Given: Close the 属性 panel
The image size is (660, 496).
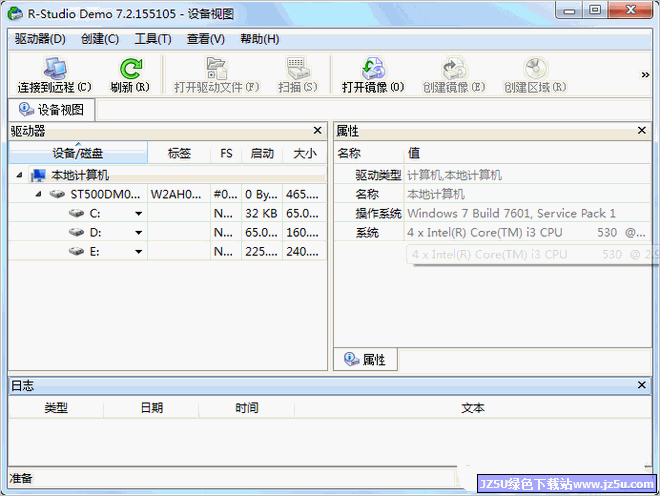Looking at the screenshot, I should [x=641, y=131].
